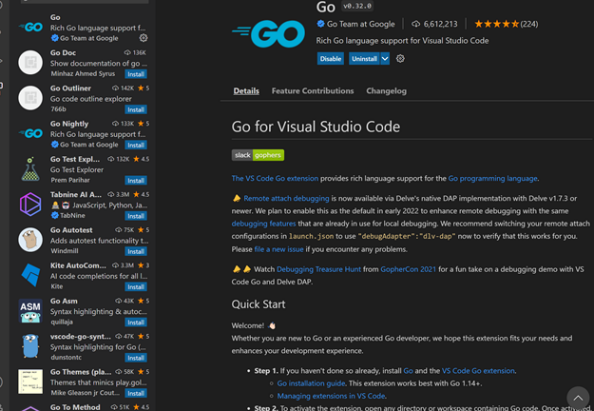Screen dimensions: 594x411
Task: Open the Go link in Step 1
Action: click(x=408, y=371)
